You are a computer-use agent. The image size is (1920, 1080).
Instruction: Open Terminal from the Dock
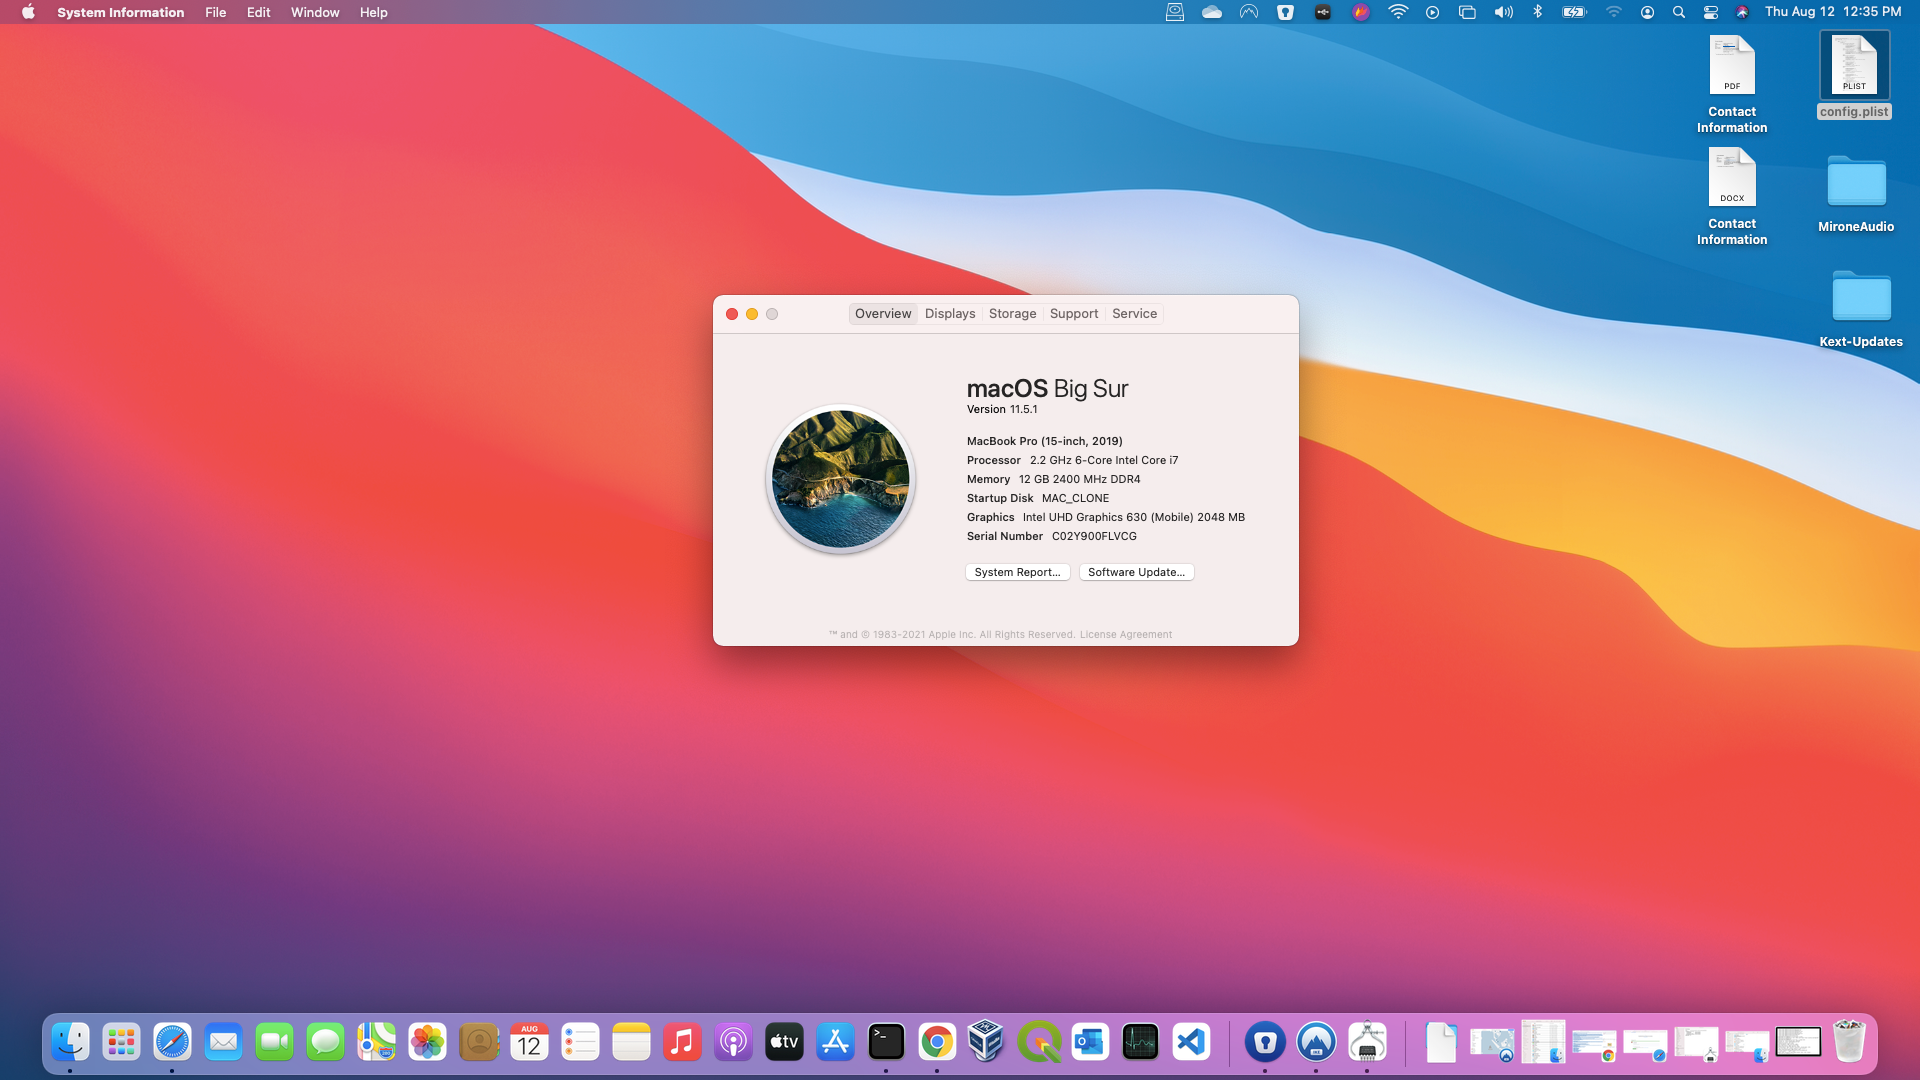[885, 1042]
